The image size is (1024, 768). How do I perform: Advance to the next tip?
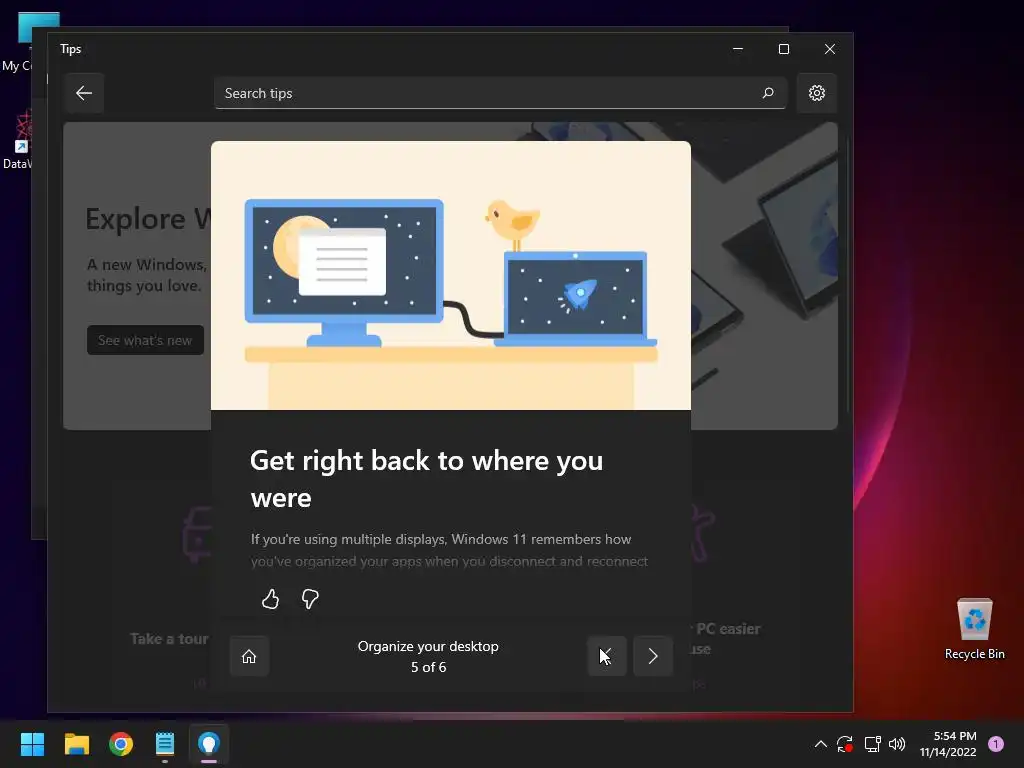652,656
